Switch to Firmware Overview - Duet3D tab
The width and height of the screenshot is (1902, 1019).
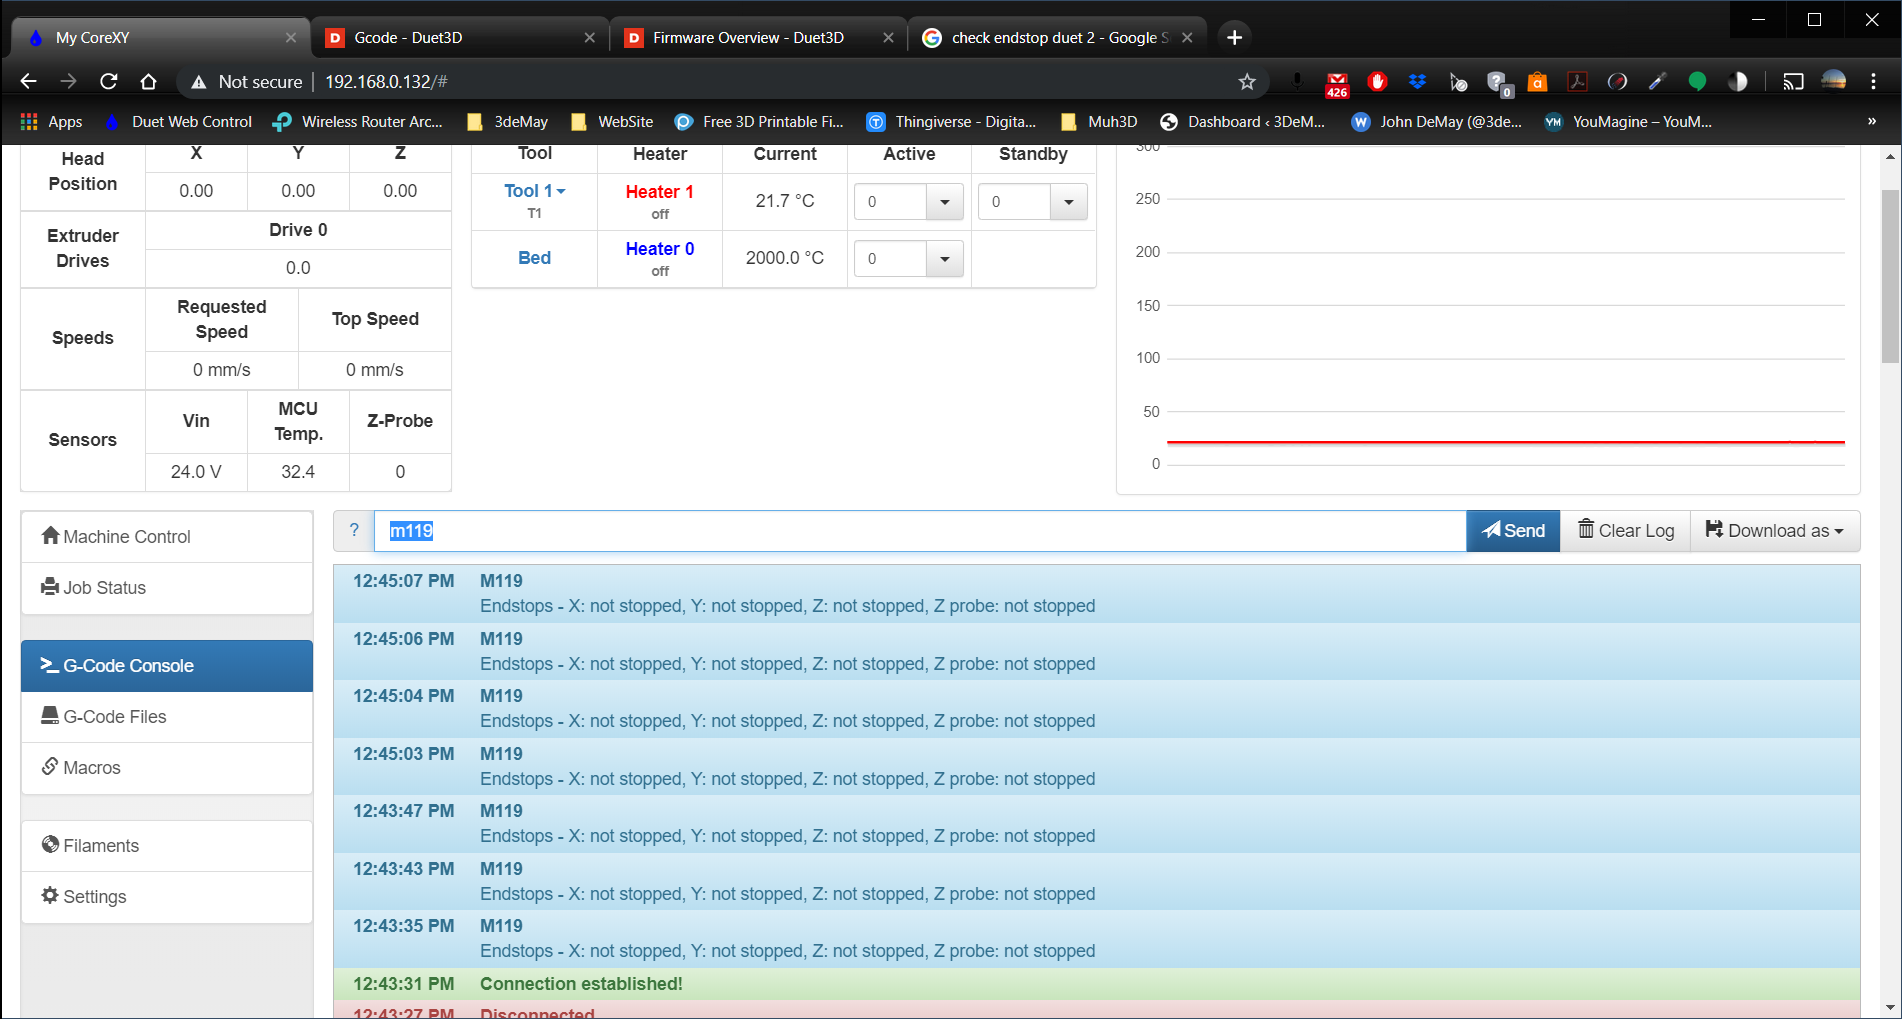758,38
